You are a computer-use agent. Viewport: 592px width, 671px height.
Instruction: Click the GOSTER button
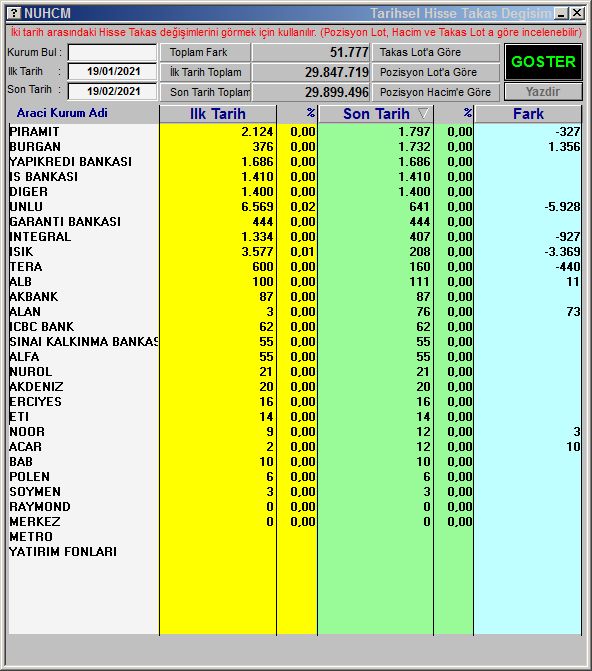coord(543,62)
